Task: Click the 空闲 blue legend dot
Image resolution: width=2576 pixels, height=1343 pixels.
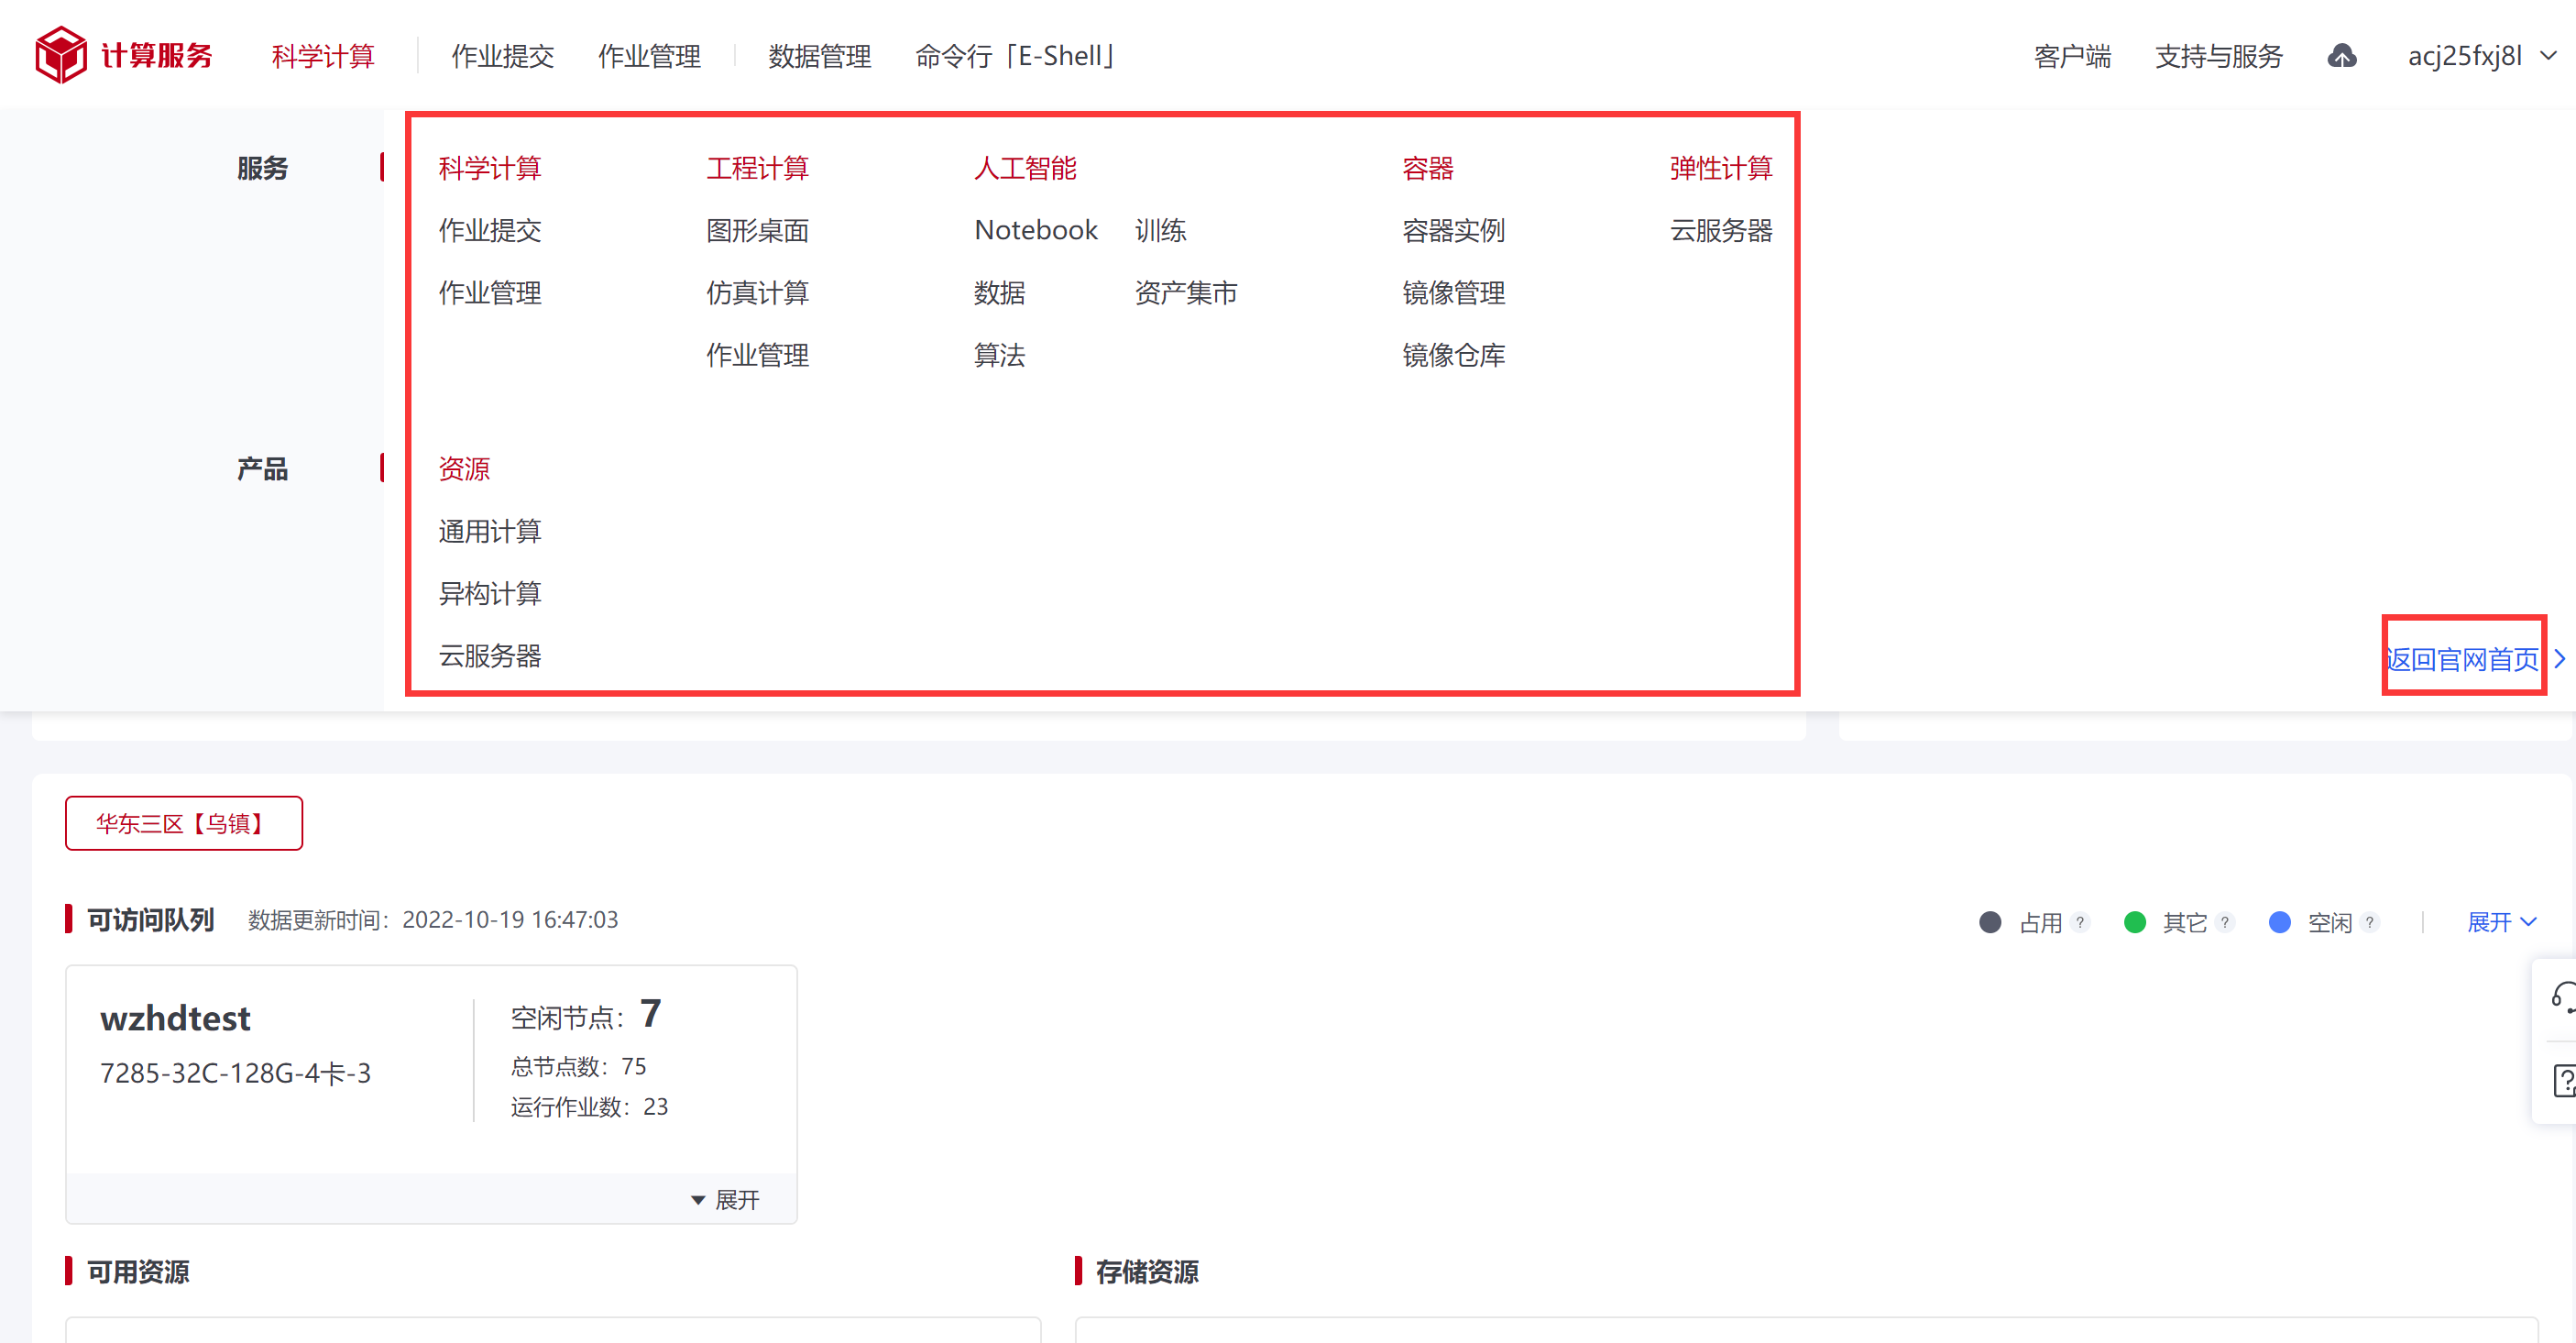Action: click(x=2279, y=922)
